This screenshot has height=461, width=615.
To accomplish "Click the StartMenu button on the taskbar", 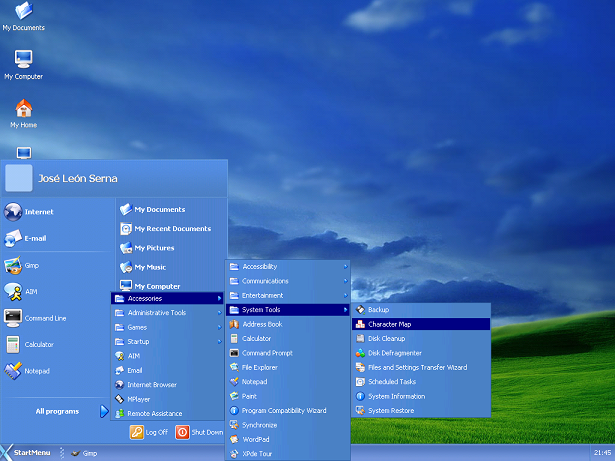I will pyautogui.click(x=26, y=453).
